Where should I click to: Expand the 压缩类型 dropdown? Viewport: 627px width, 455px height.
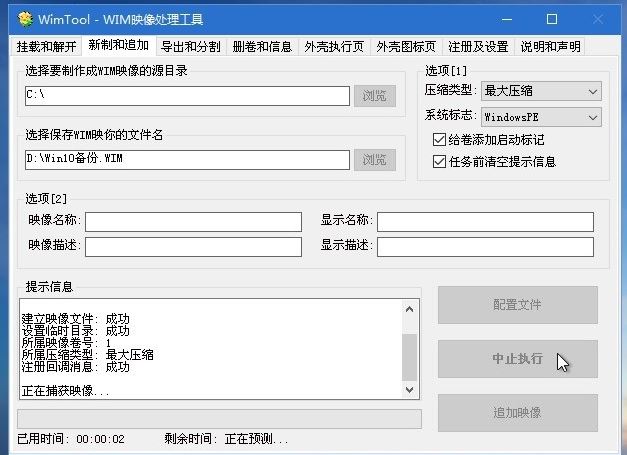[x=540, y=91]
